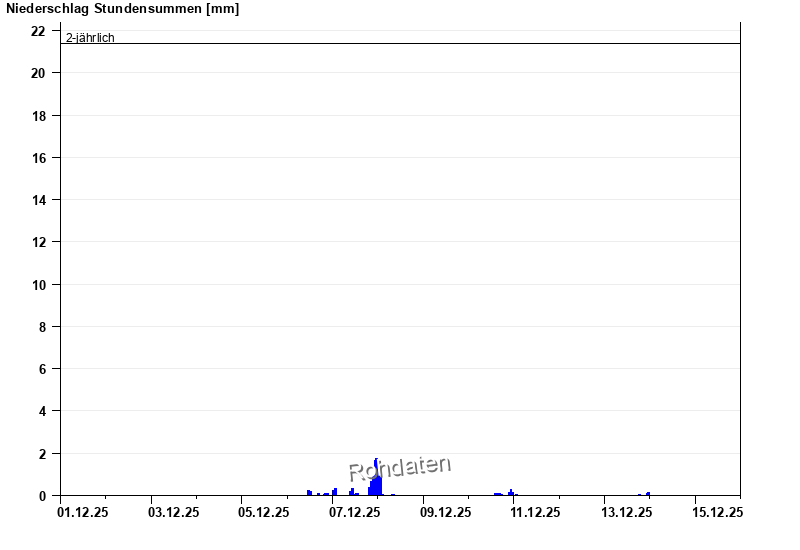Click the 13.12.25 date on the x-axis

[626, 513]
